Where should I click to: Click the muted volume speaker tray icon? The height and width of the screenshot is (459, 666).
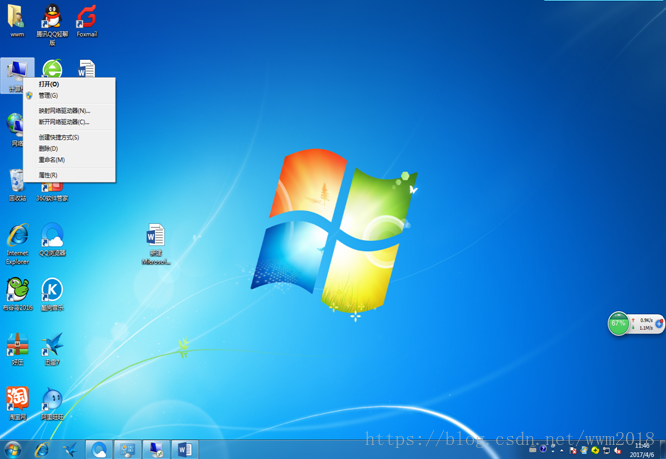pyautogui.click(x=618, y=451)
